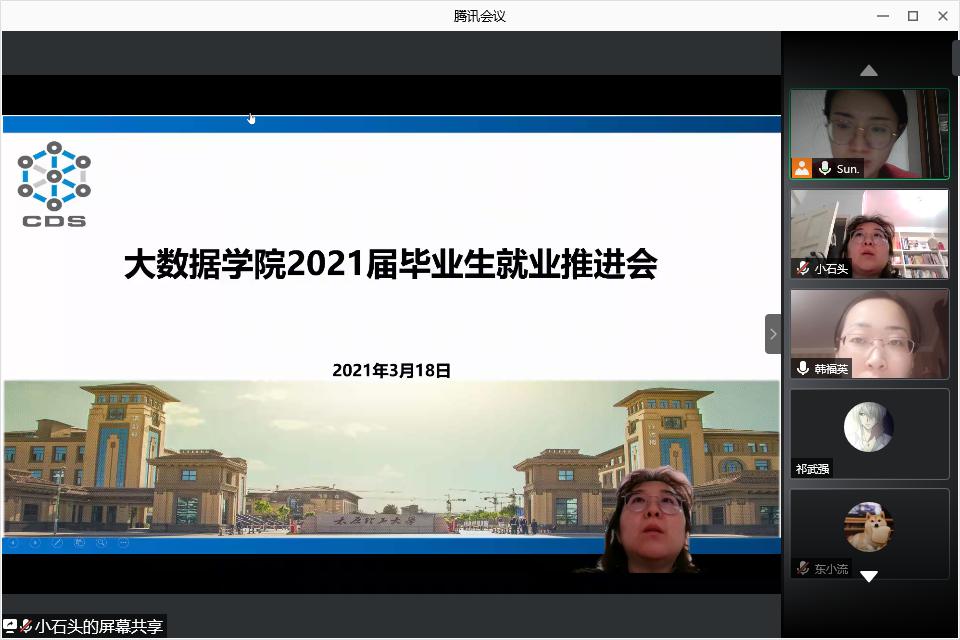Click the CDS logo on the slide

[x=53, y=184]
